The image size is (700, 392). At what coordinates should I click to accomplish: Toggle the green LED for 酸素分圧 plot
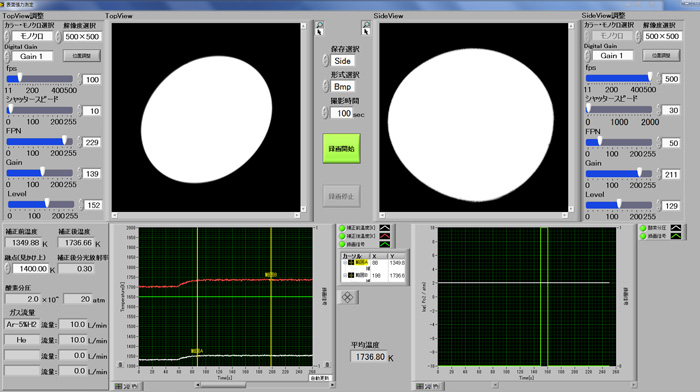643,228
